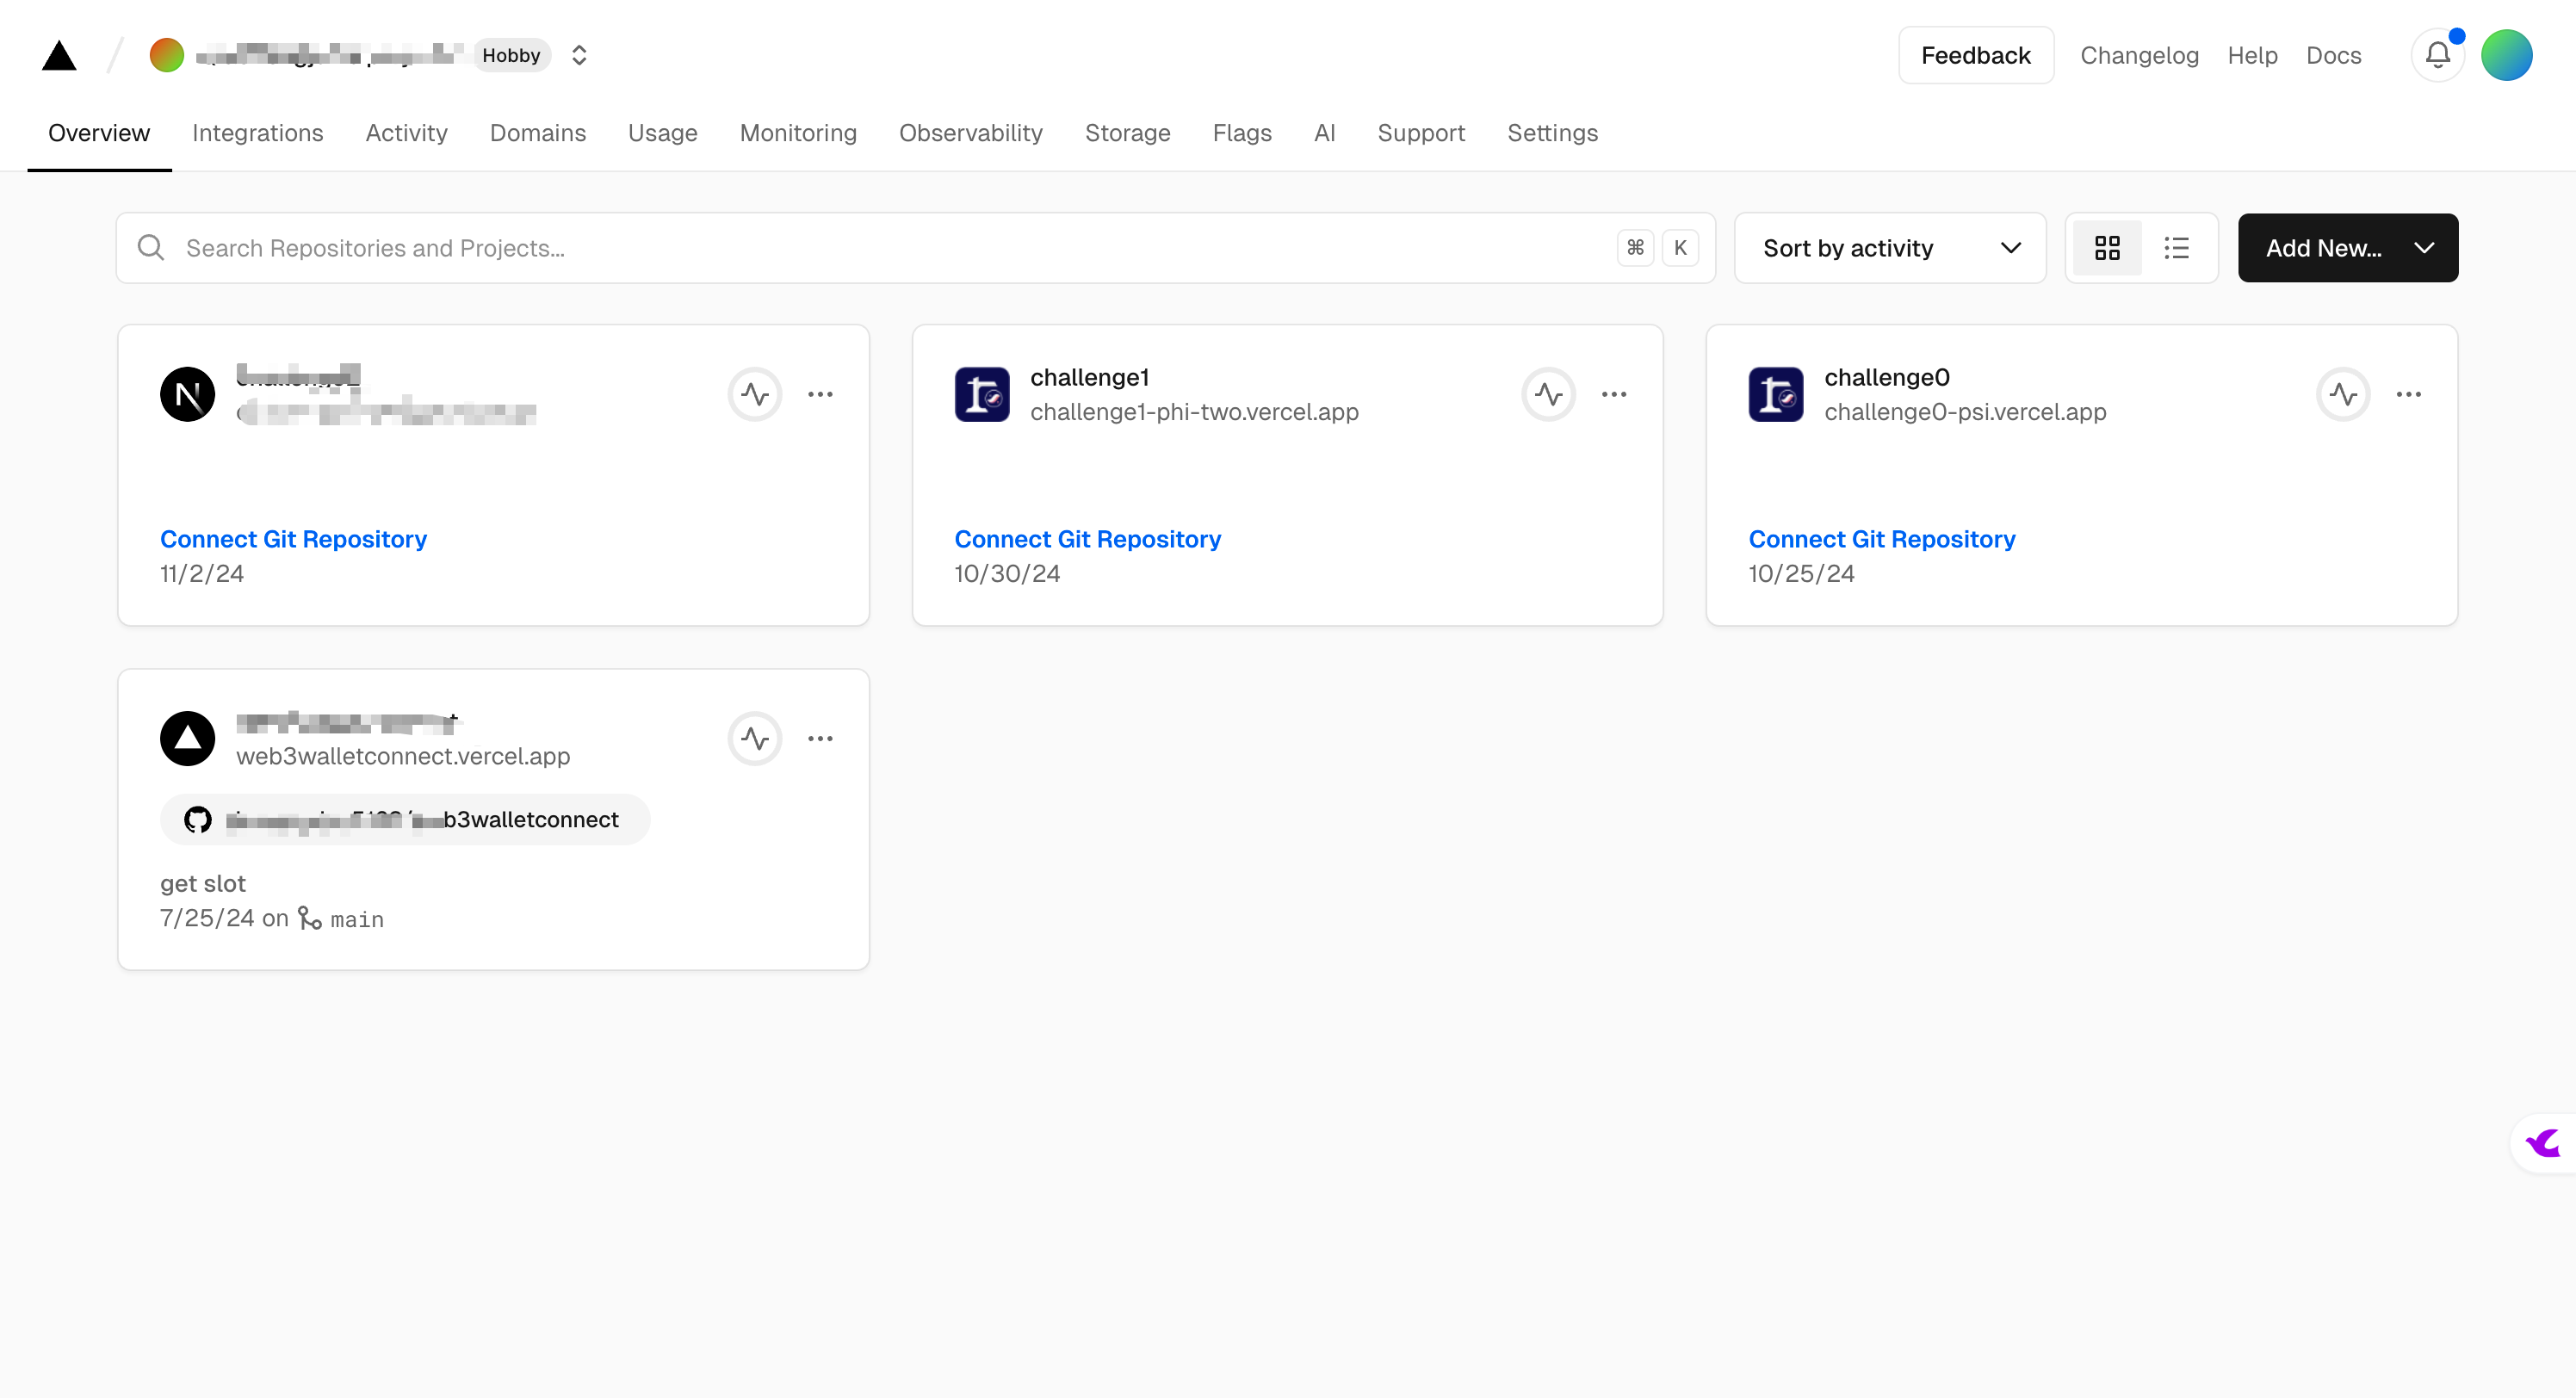Click the Hobby plan badge
The width and height of the screenshot is (2576, 1398).
(511, 55)
